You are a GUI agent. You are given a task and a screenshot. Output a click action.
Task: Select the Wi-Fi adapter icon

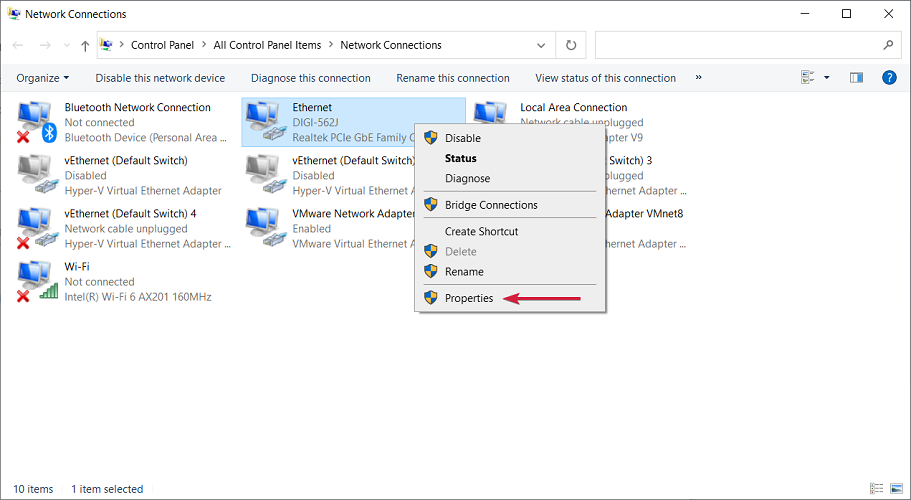tap(36, 281)
